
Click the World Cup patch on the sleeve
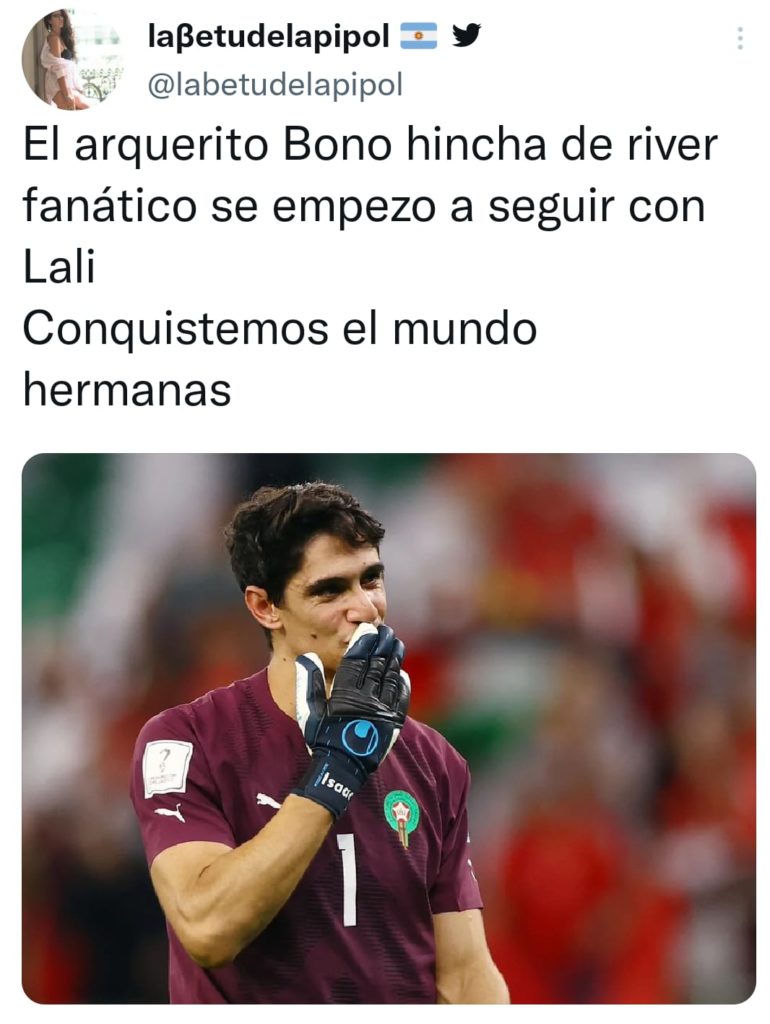pyautogui.click(x=168, y=768)
